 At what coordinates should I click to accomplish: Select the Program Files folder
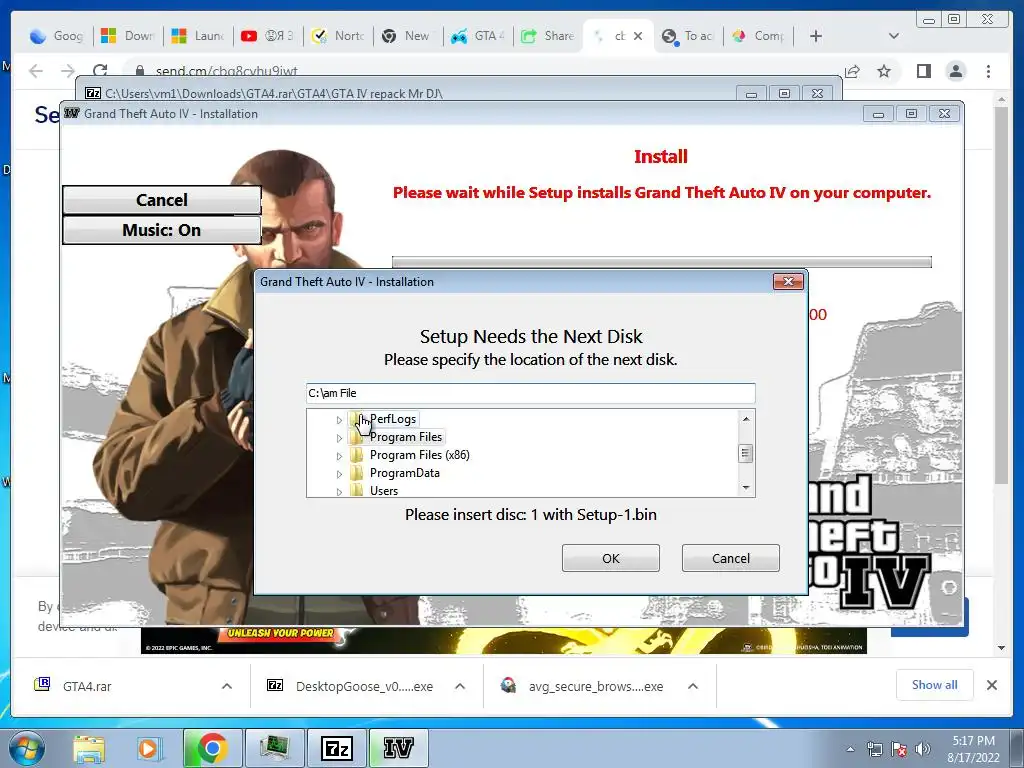[406, 437]
